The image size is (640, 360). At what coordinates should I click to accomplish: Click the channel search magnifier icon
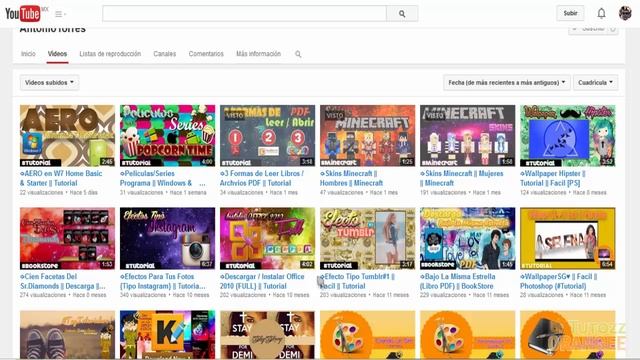point(298,54)
